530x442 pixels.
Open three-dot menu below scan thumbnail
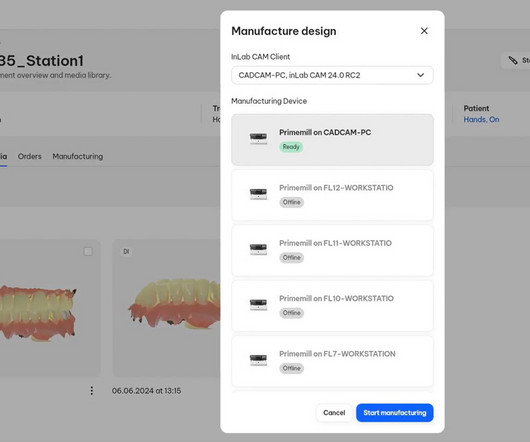click(x=92, y=391)
